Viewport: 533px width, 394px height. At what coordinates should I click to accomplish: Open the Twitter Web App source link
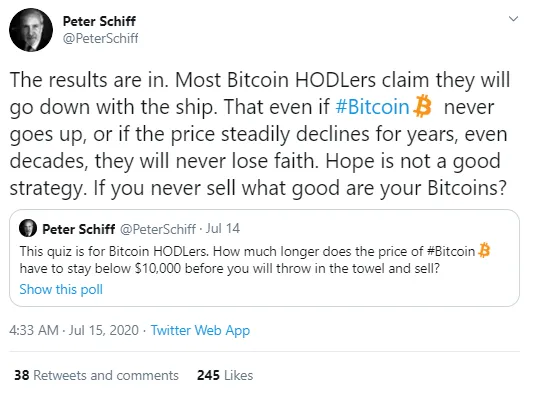pos(200,330)
